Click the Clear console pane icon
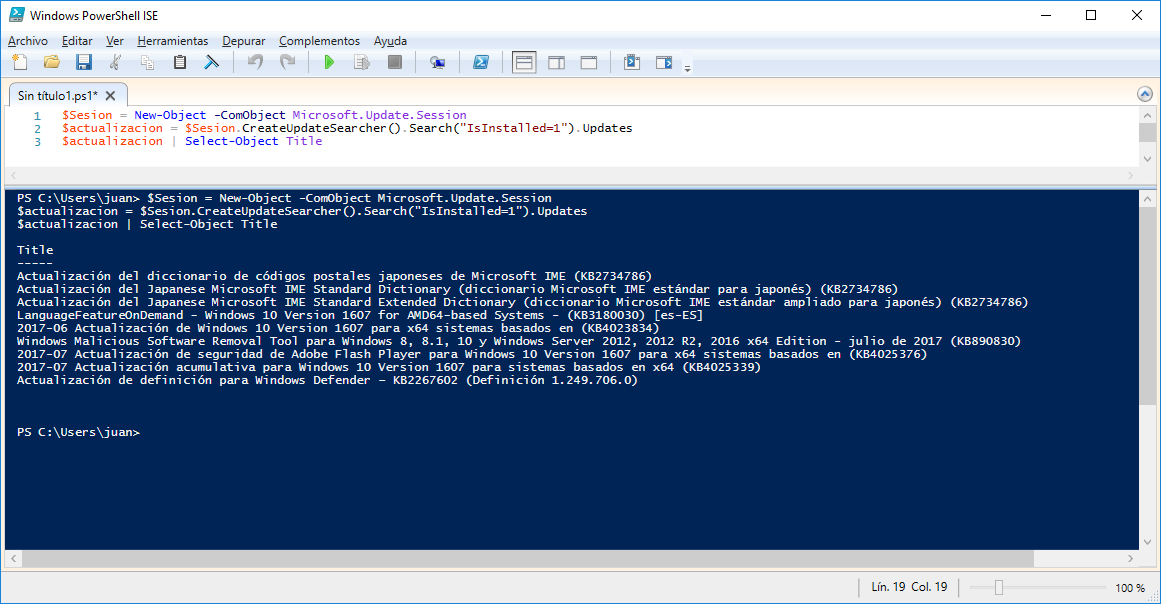The width and height of the screenshot is (1161, 604). pos(211,62)
